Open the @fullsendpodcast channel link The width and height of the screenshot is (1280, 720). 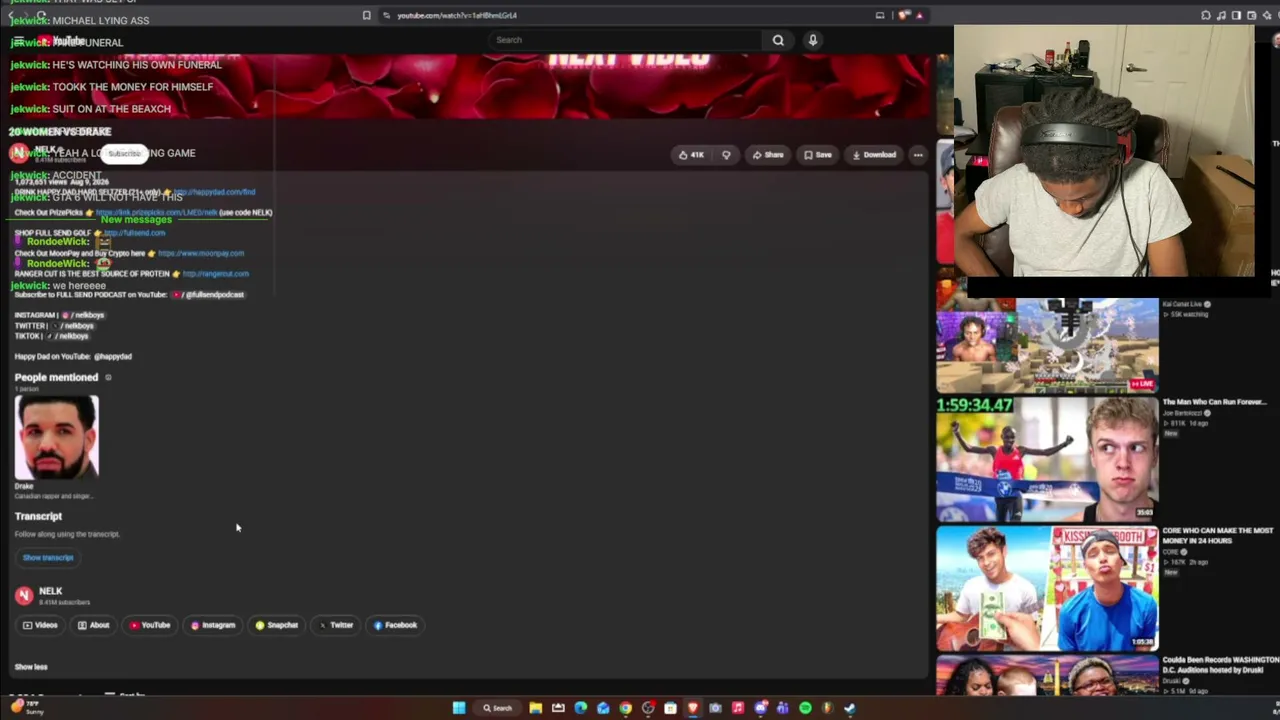coord(208,295)
